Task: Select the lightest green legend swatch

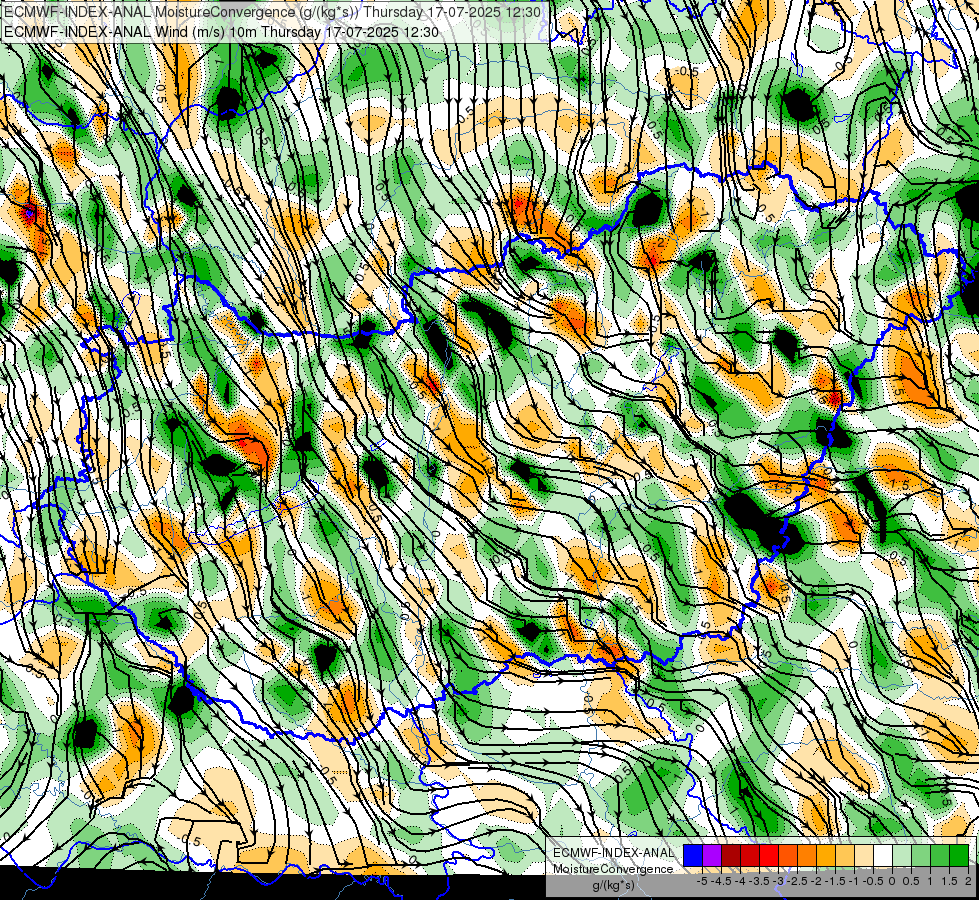Action: [902, 855]
